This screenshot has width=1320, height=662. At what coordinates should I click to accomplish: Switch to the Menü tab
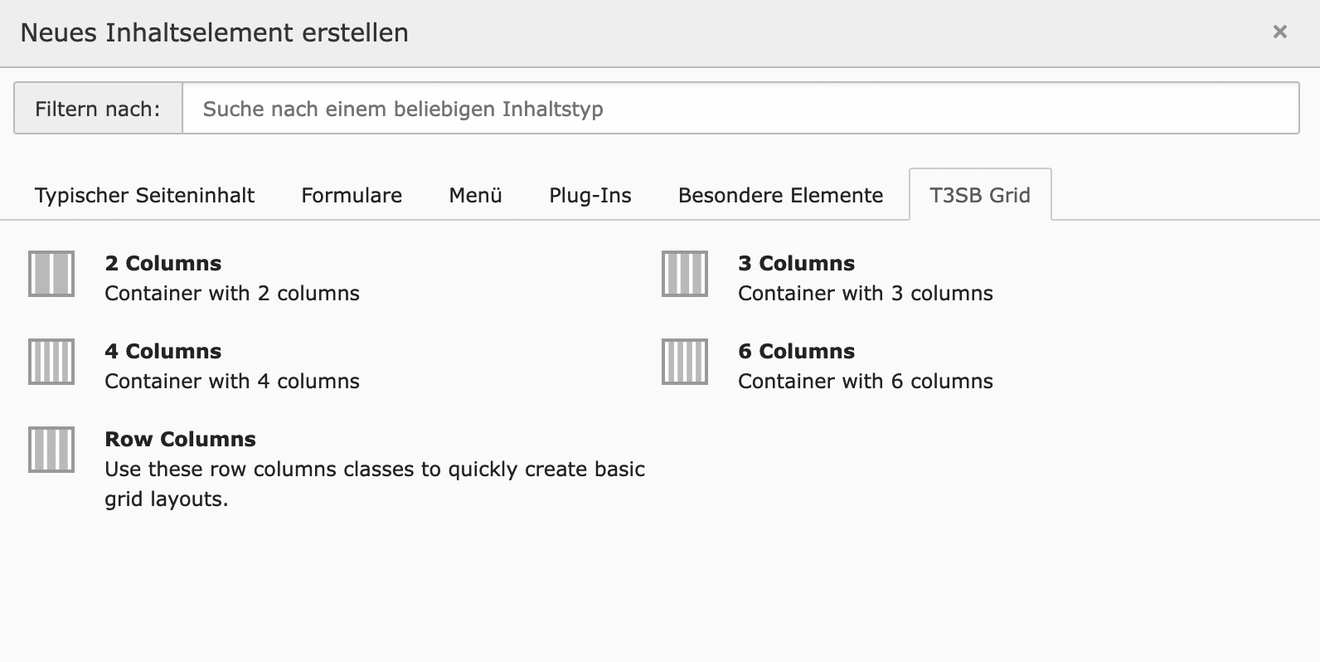pos(476,195)
